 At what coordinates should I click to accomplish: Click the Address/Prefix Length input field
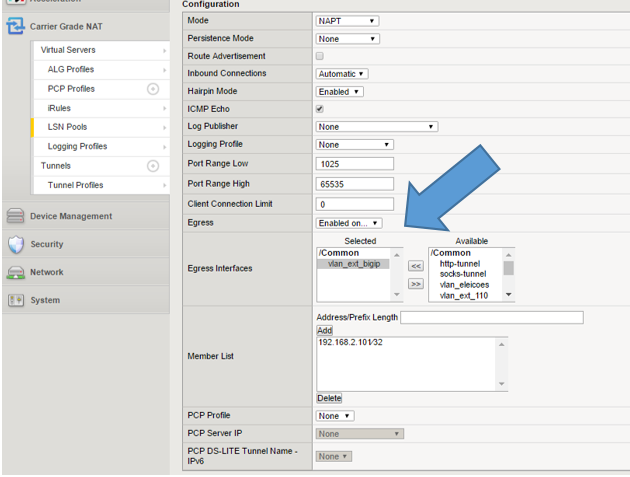pos(491,317)
